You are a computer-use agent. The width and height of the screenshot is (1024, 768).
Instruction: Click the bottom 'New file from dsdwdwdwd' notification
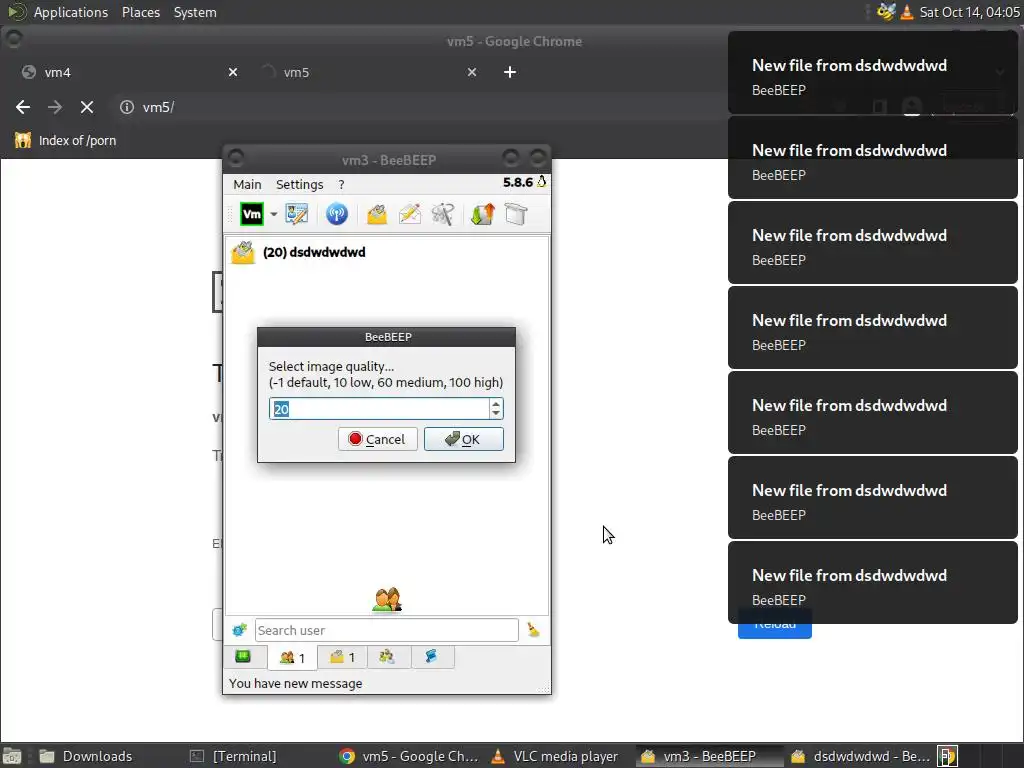[x=872, y=583]
